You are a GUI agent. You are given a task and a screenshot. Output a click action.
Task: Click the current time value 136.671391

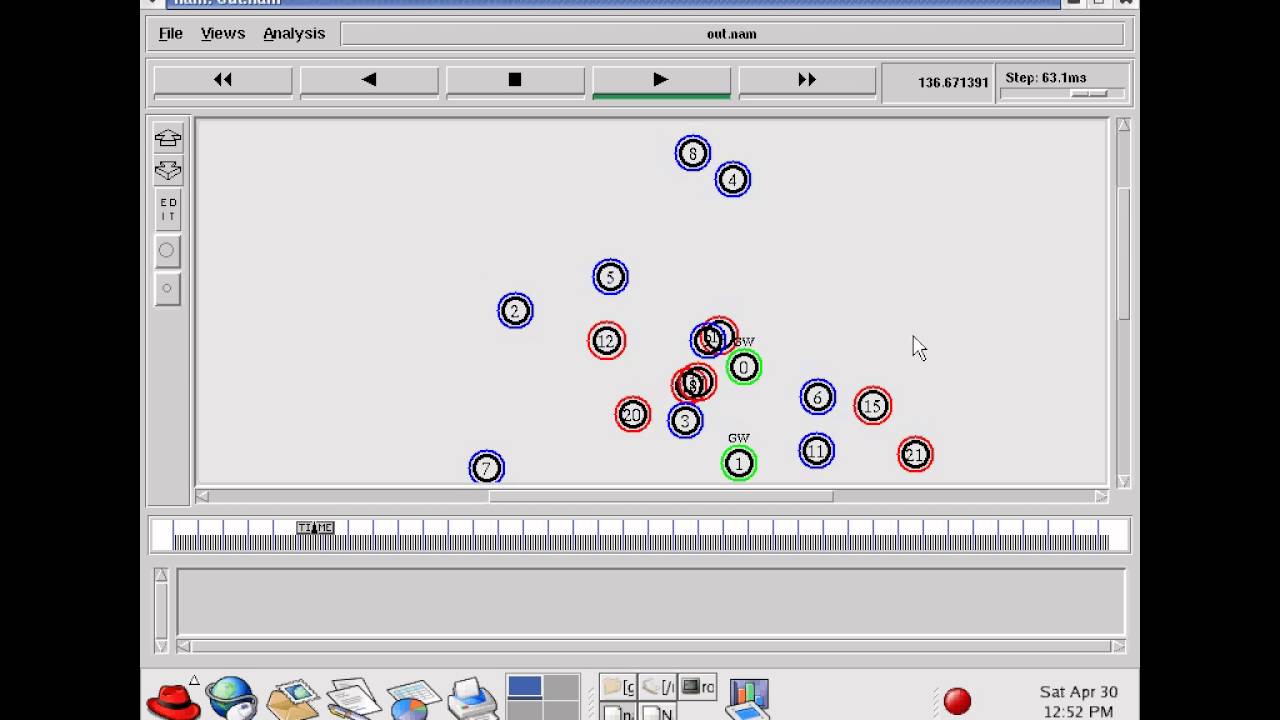(x=953, y=83)
